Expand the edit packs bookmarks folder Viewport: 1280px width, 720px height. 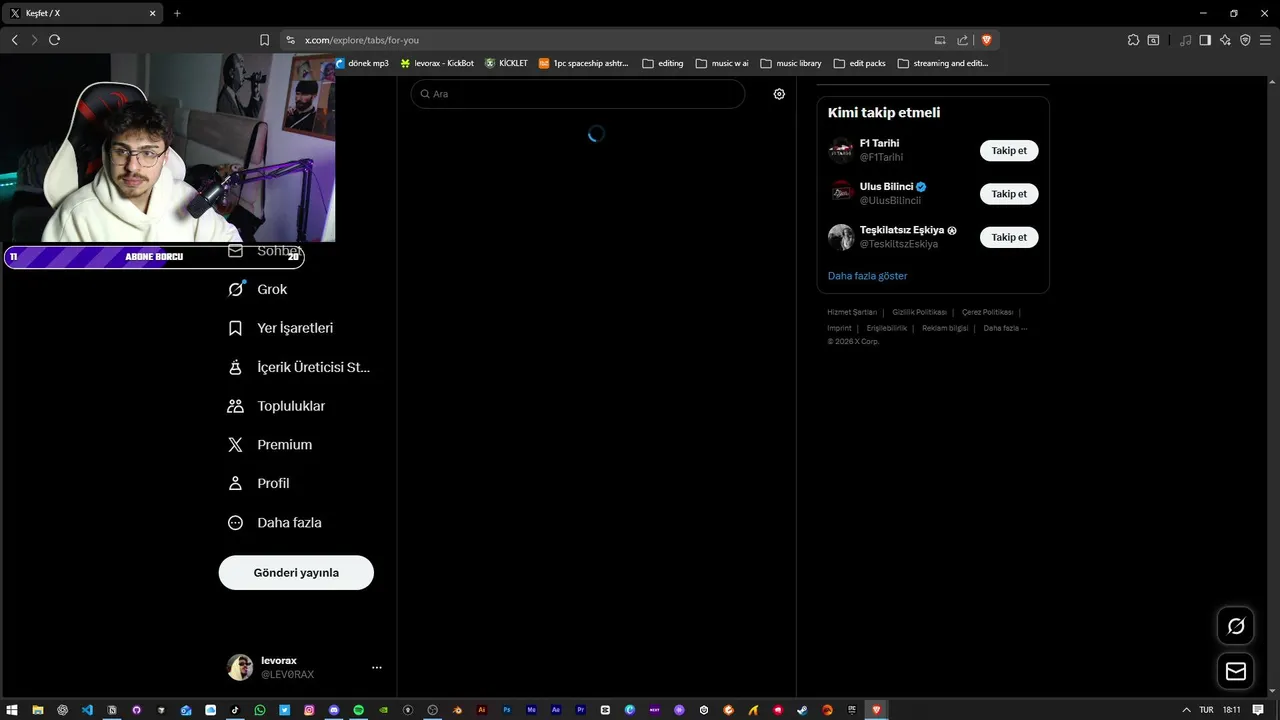click(860, 63)
